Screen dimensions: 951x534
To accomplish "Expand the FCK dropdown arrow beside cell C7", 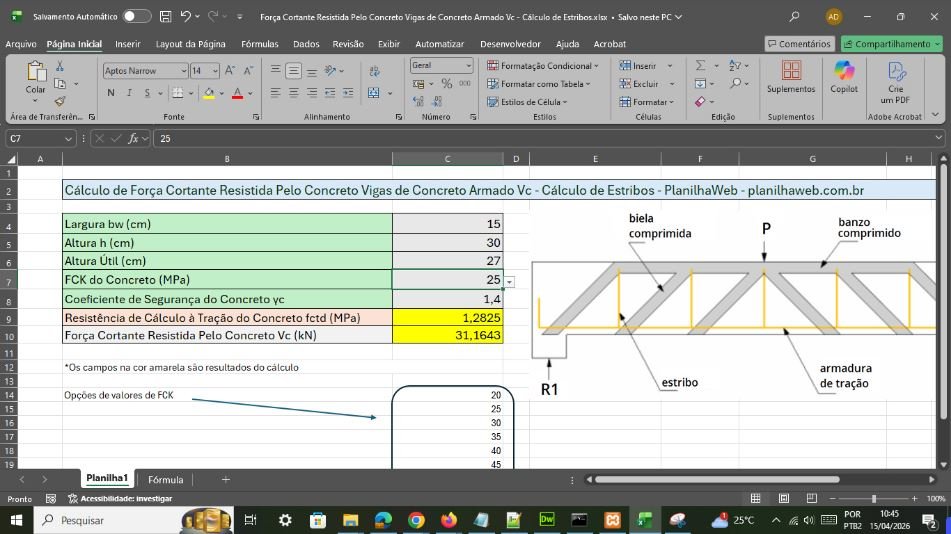I will tap(509, 282).
